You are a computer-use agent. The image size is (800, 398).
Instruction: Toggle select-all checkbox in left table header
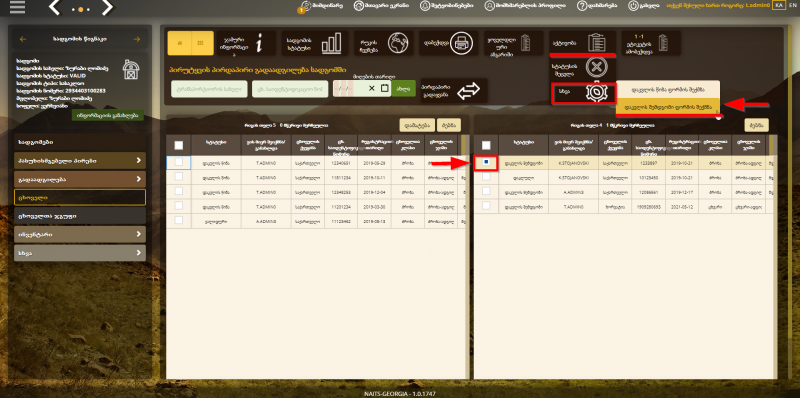[179, 145]
